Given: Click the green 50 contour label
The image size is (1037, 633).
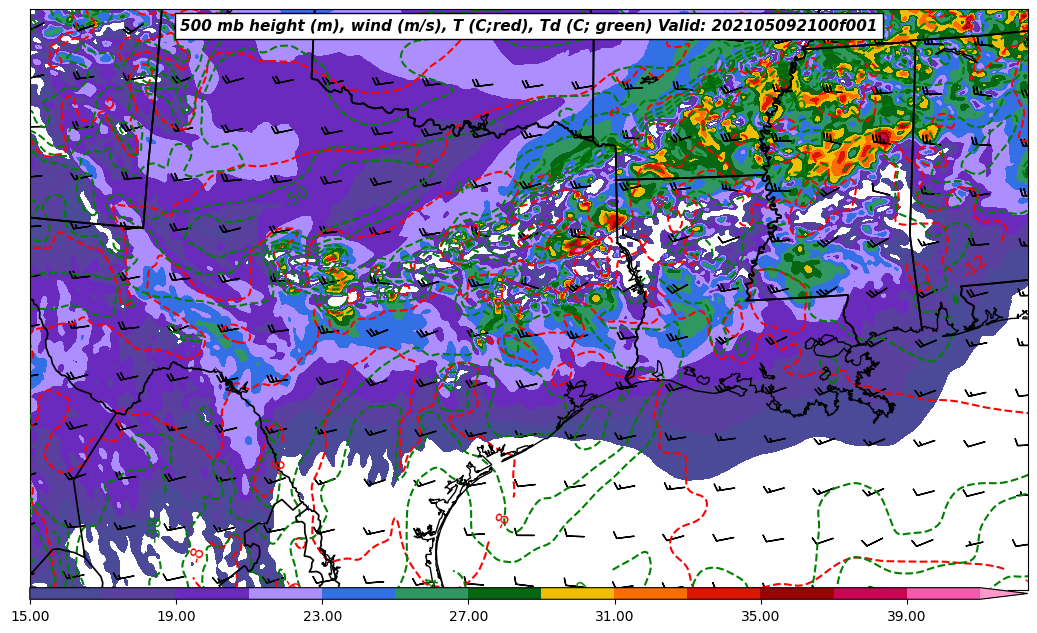Looking at the screenshot, I should click(x=298, y=194).
